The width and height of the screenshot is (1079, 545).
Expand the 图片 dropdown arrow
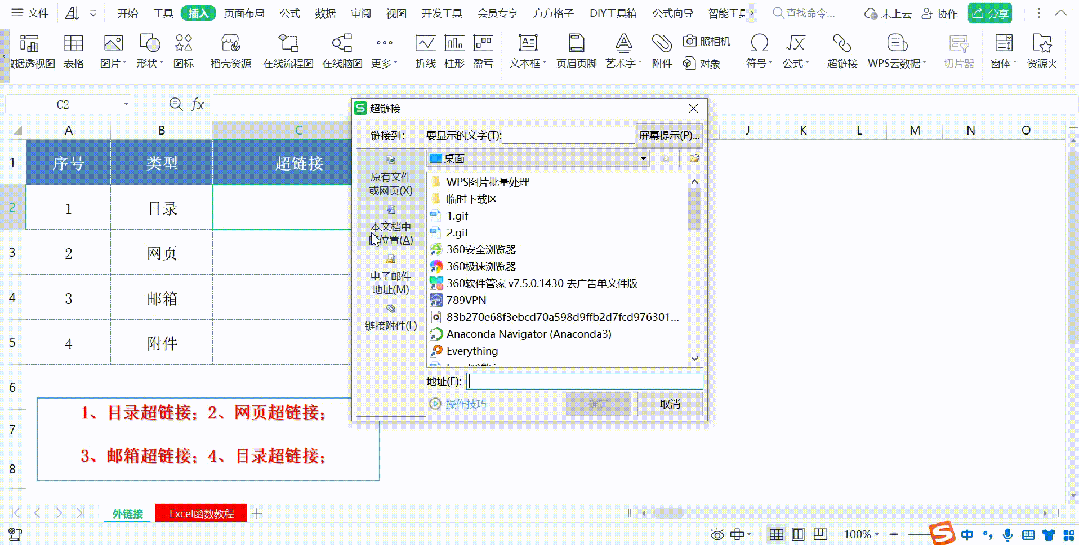[x=125, y=63]
